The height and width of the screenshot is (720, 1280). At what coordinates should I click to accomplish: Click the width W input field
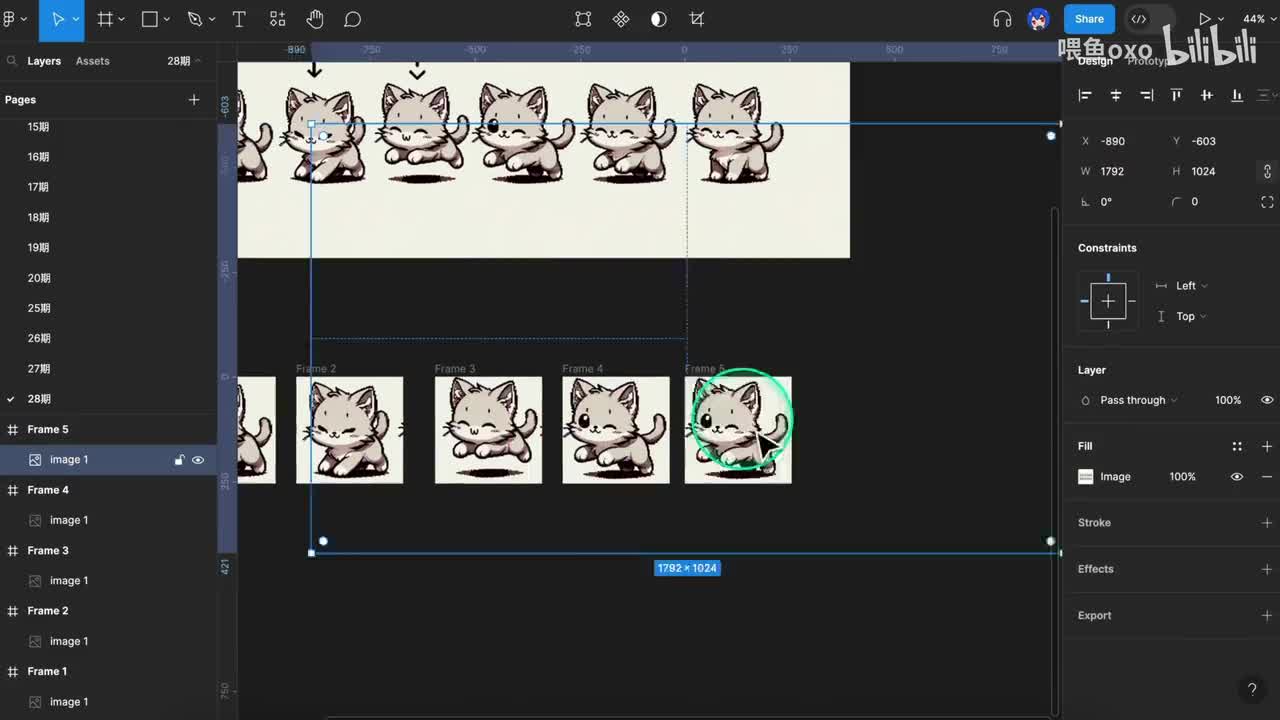coord(1125,171)
